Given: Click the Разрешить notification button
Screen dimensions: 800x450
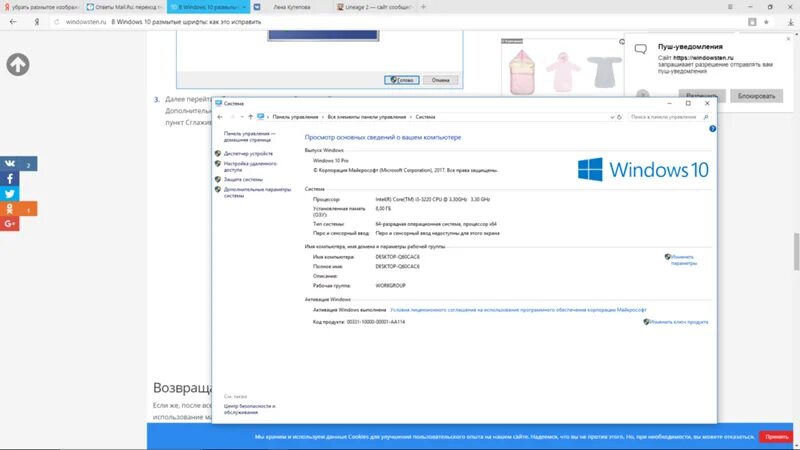Looking at the screenshot, I should point(702,96).
